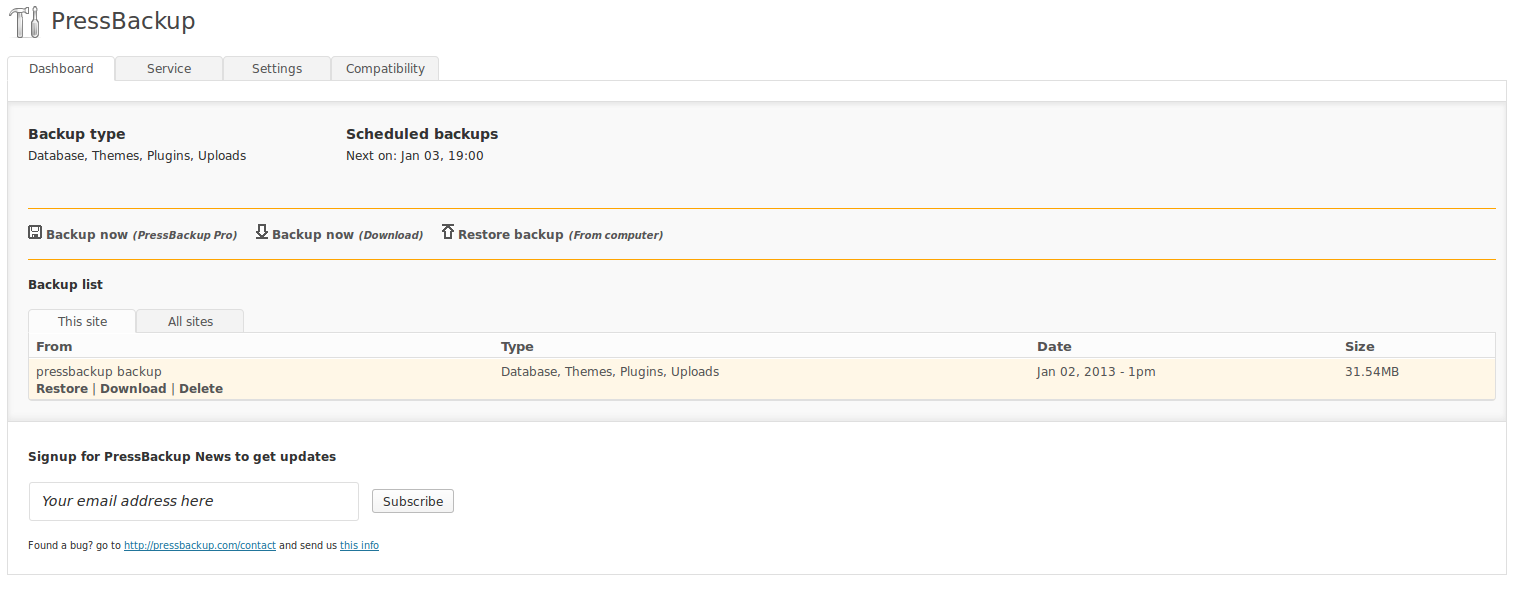1520x604 pixels.
Task: Click the 'Jan 02, 2013 - 1pm' date cell
Action: (x=1096, y=372)
